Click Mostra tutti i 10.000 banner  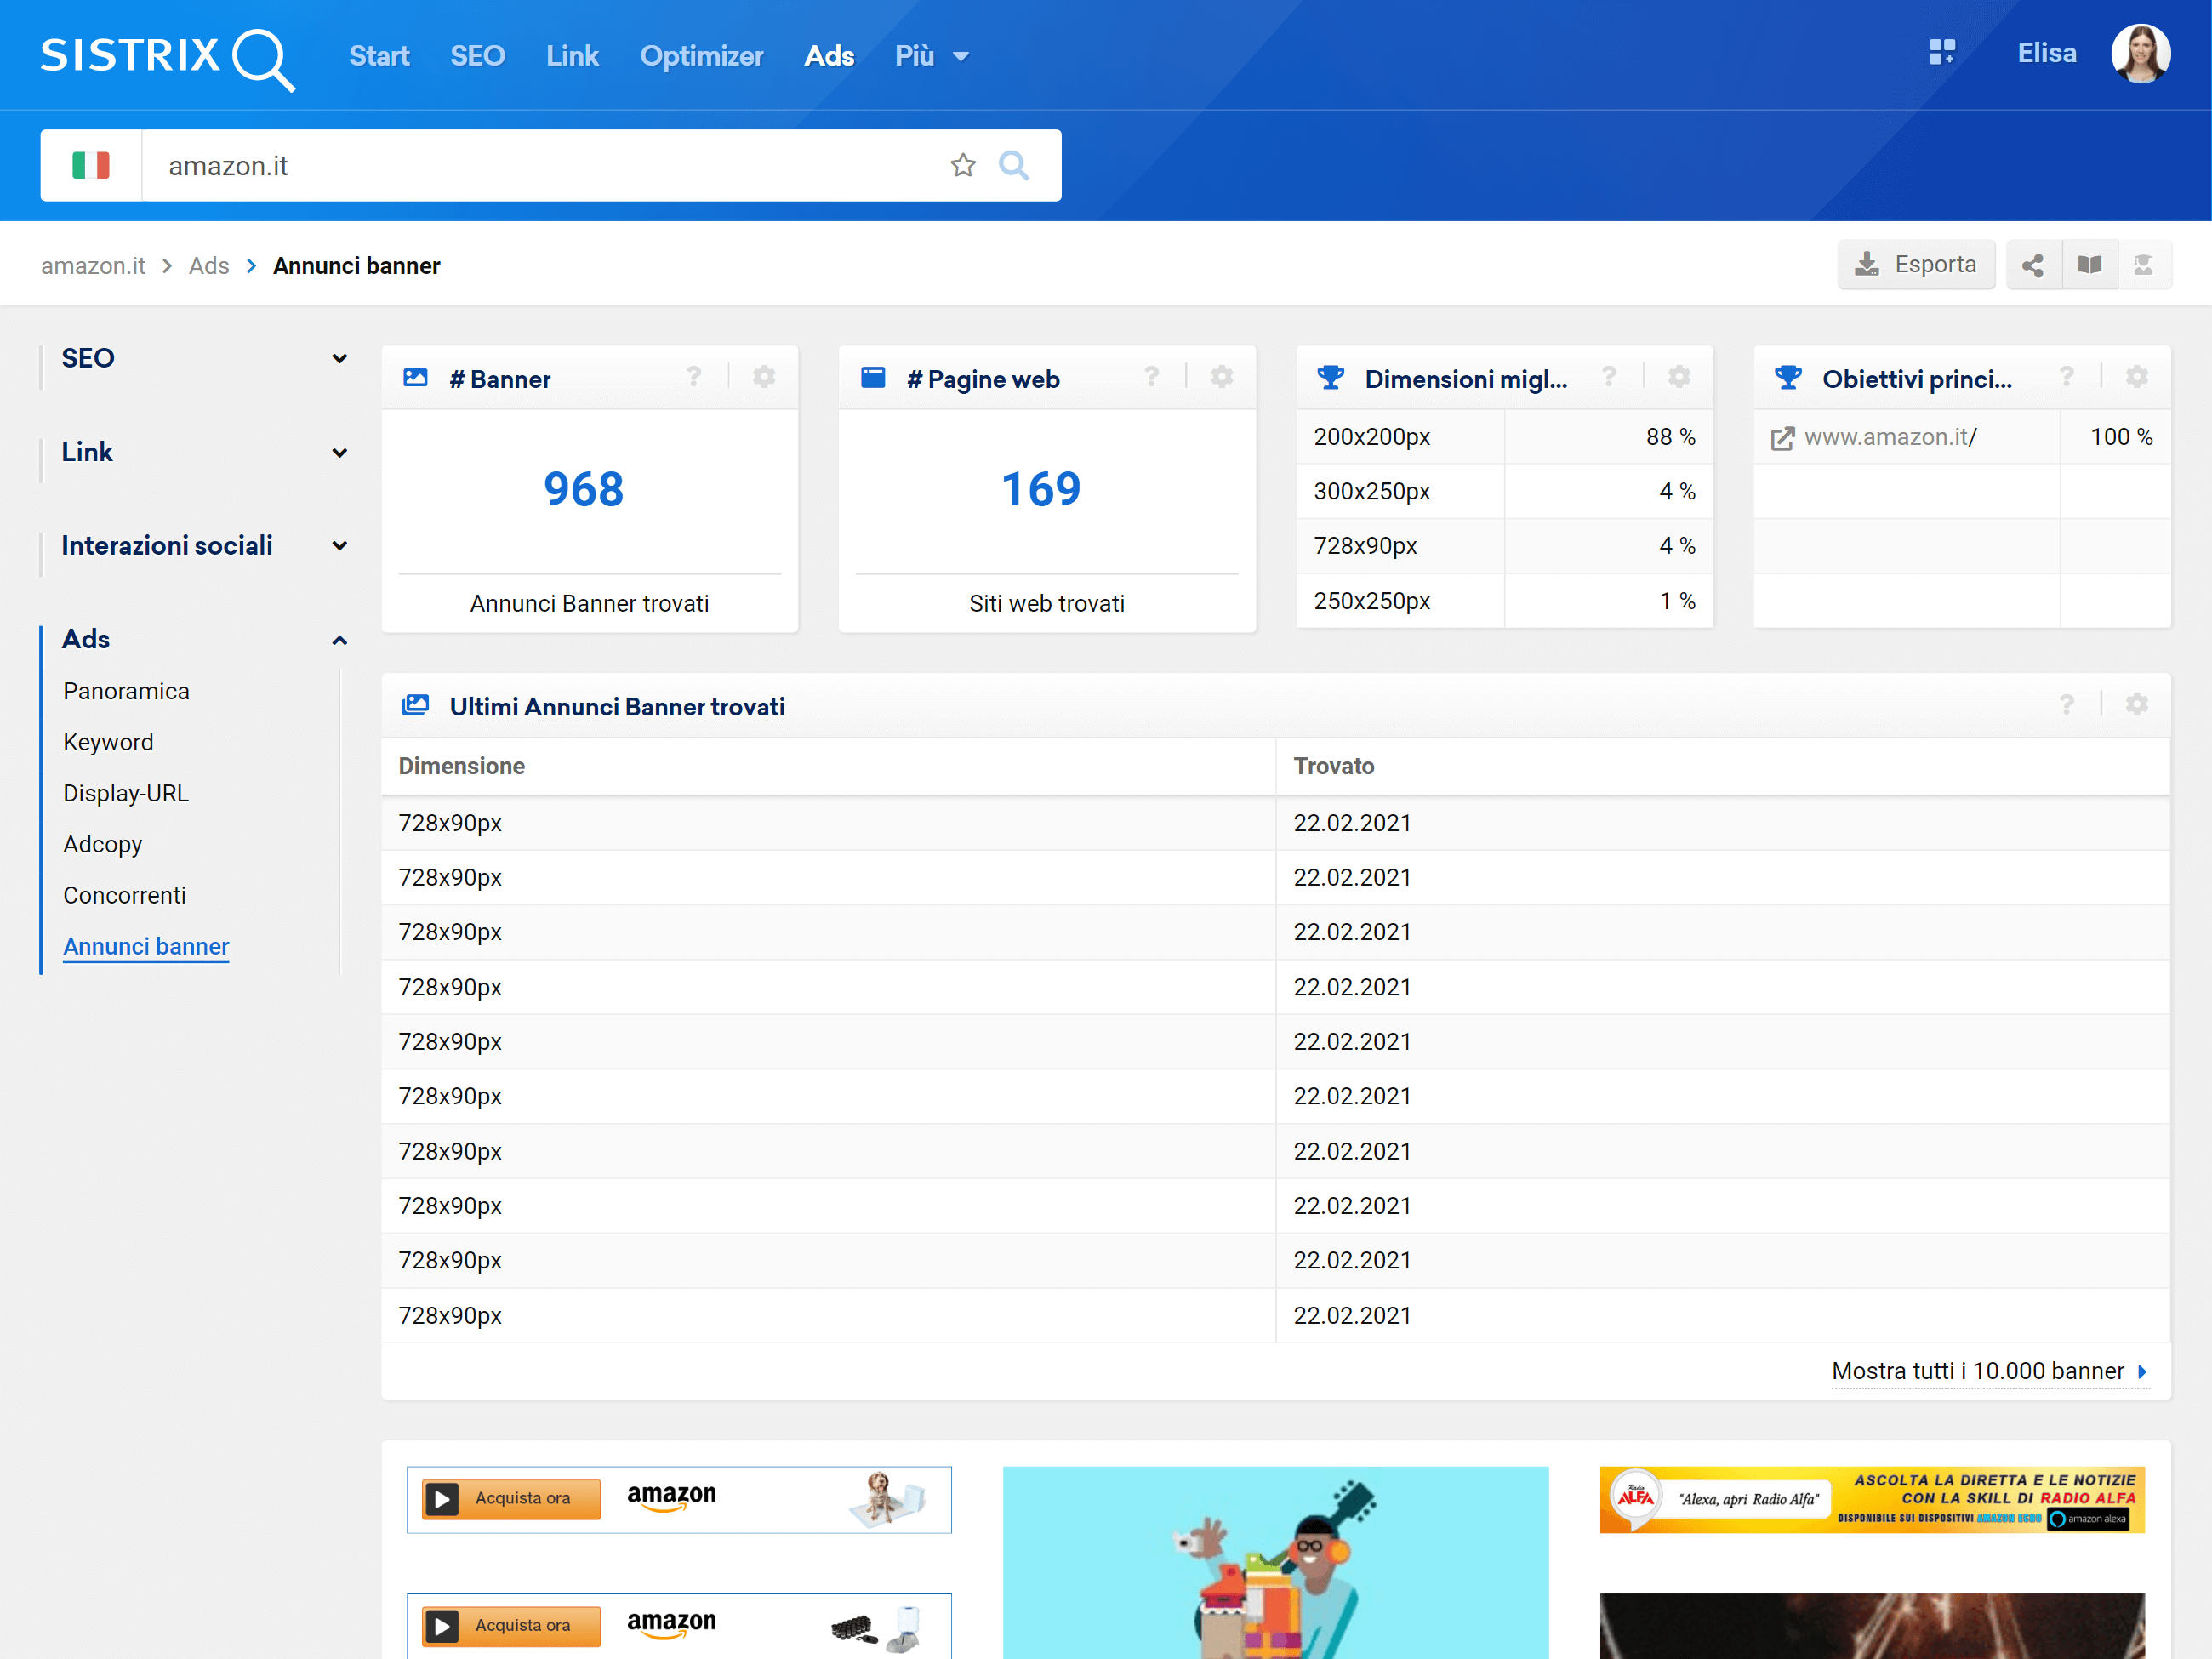point(1988,1371)
